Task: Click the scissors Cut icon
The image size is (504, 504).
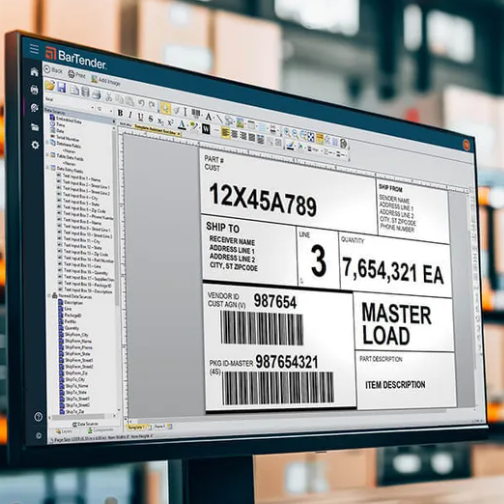Action: 108,97
